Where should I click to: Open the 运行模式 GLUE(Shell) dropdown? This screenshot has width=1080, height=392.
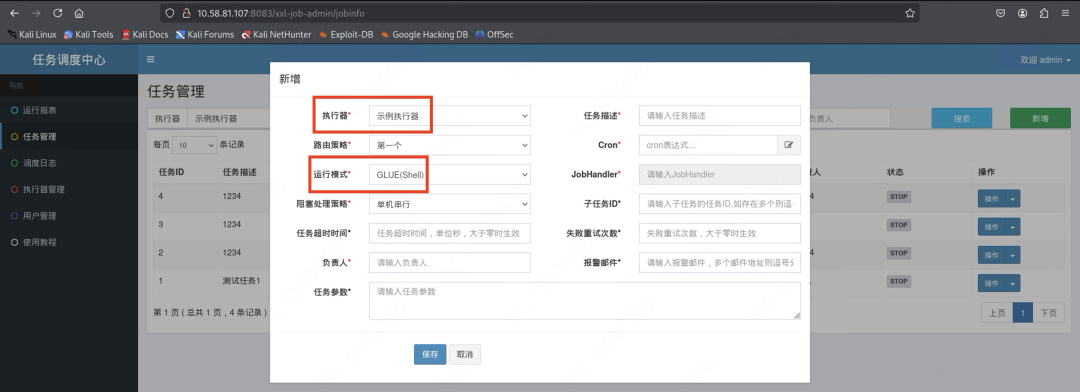coord(450,175)
